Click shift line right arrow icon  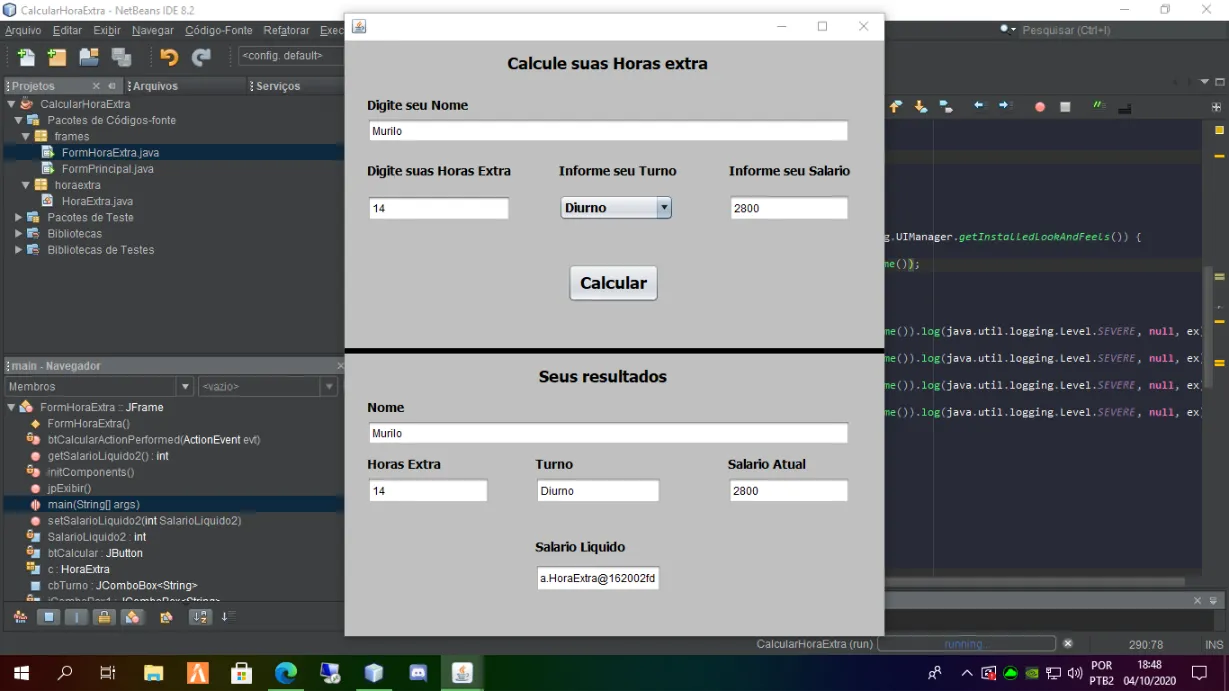tap(1005, 106)
